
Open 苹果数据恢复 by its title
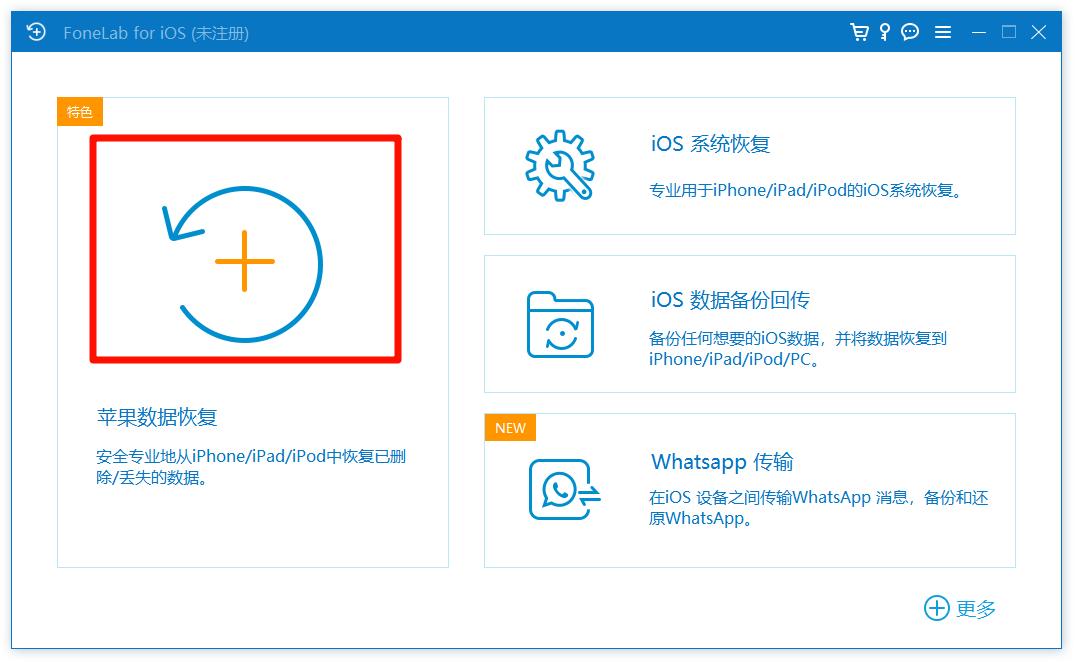click(157, 417)
